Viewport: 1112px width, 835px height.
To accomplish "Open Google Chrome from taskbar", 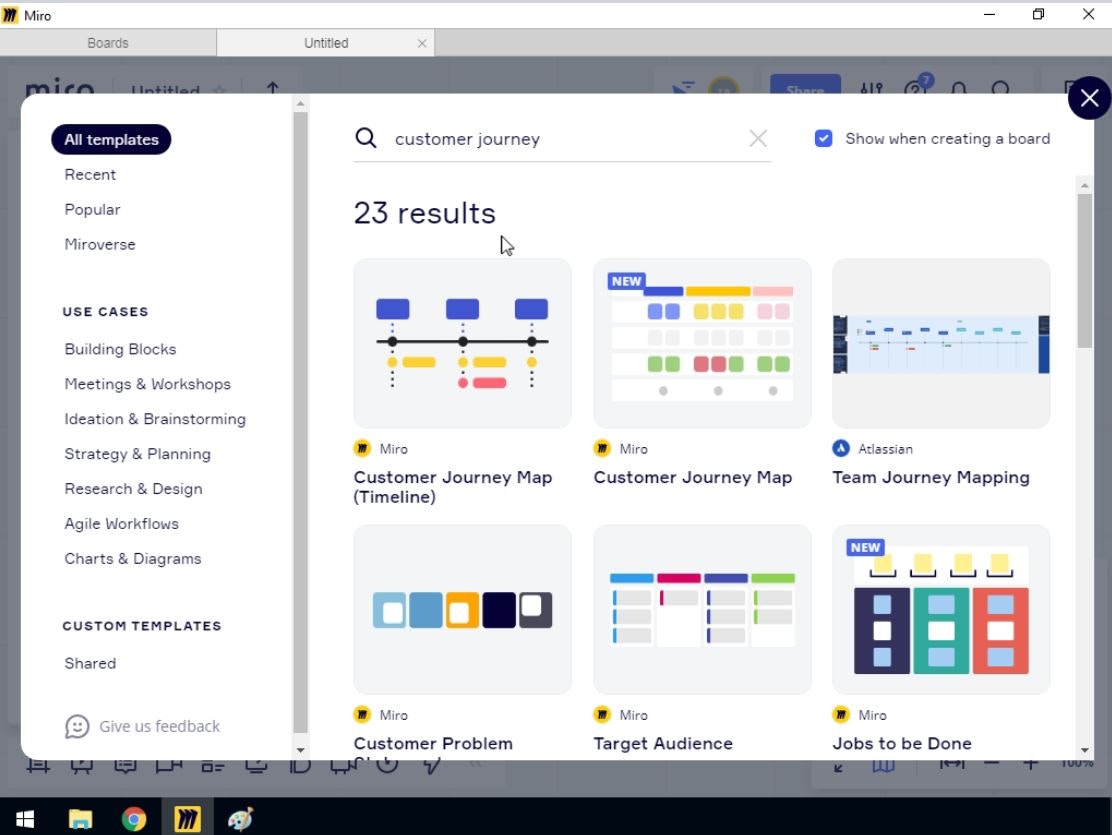I will click(x=133, y=819).
